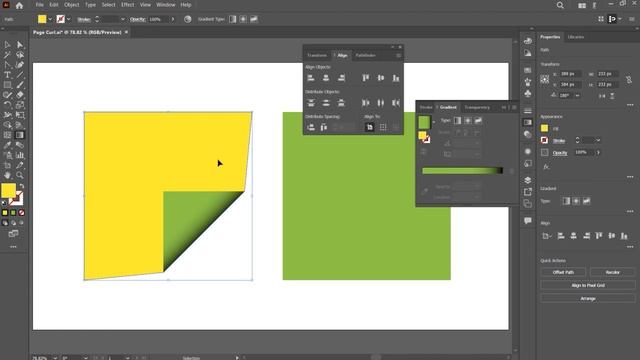Open stroke color dropdown in control bar

click(69, 19)
